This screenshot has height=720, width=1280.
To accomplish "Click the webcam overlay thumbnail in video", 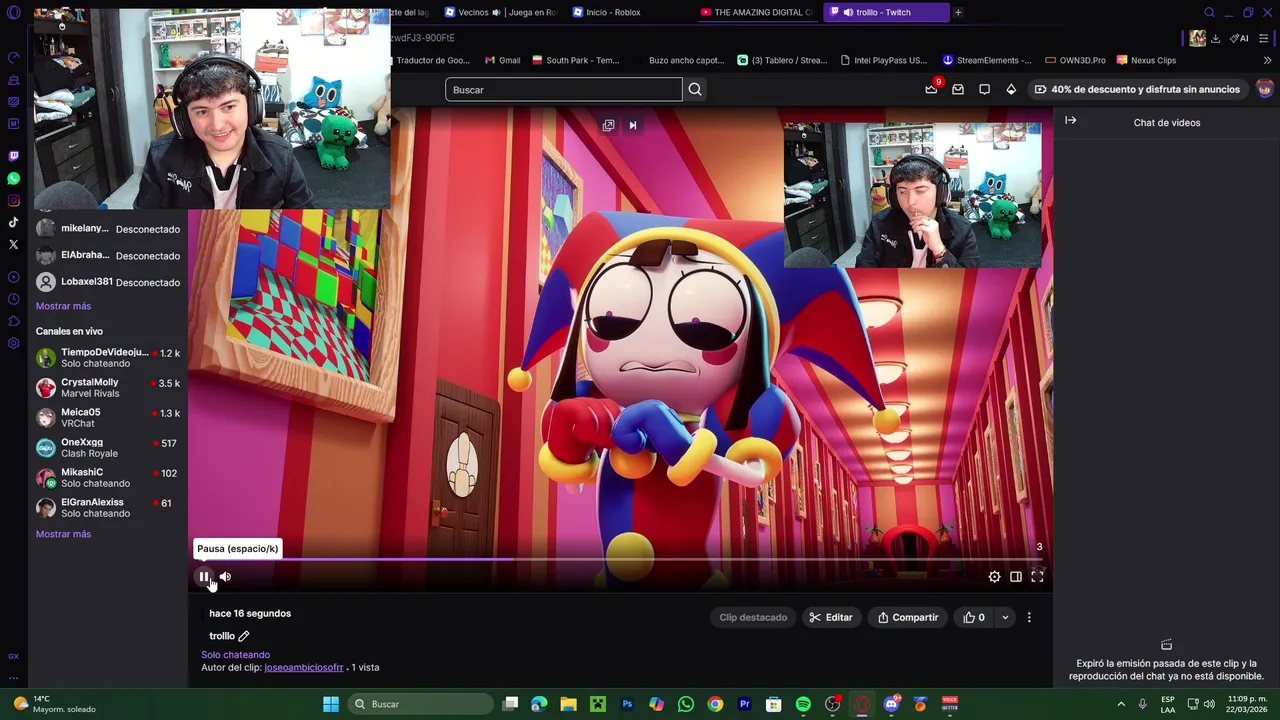I will point(912,195).
